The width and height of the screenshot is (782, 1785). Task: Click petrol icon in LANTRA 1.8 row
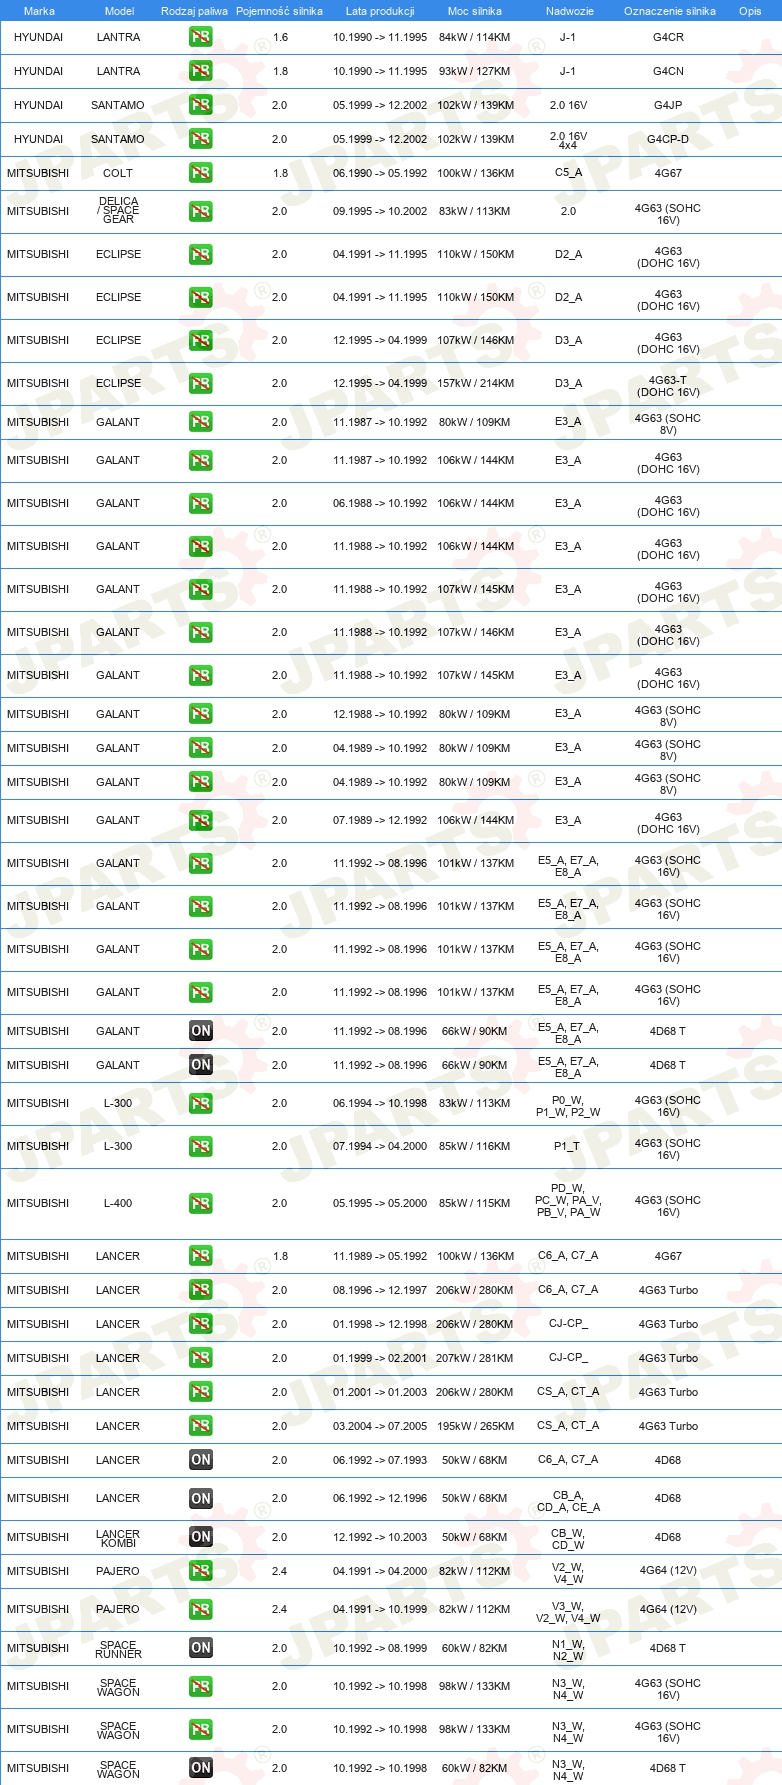(x=201, y=71)
